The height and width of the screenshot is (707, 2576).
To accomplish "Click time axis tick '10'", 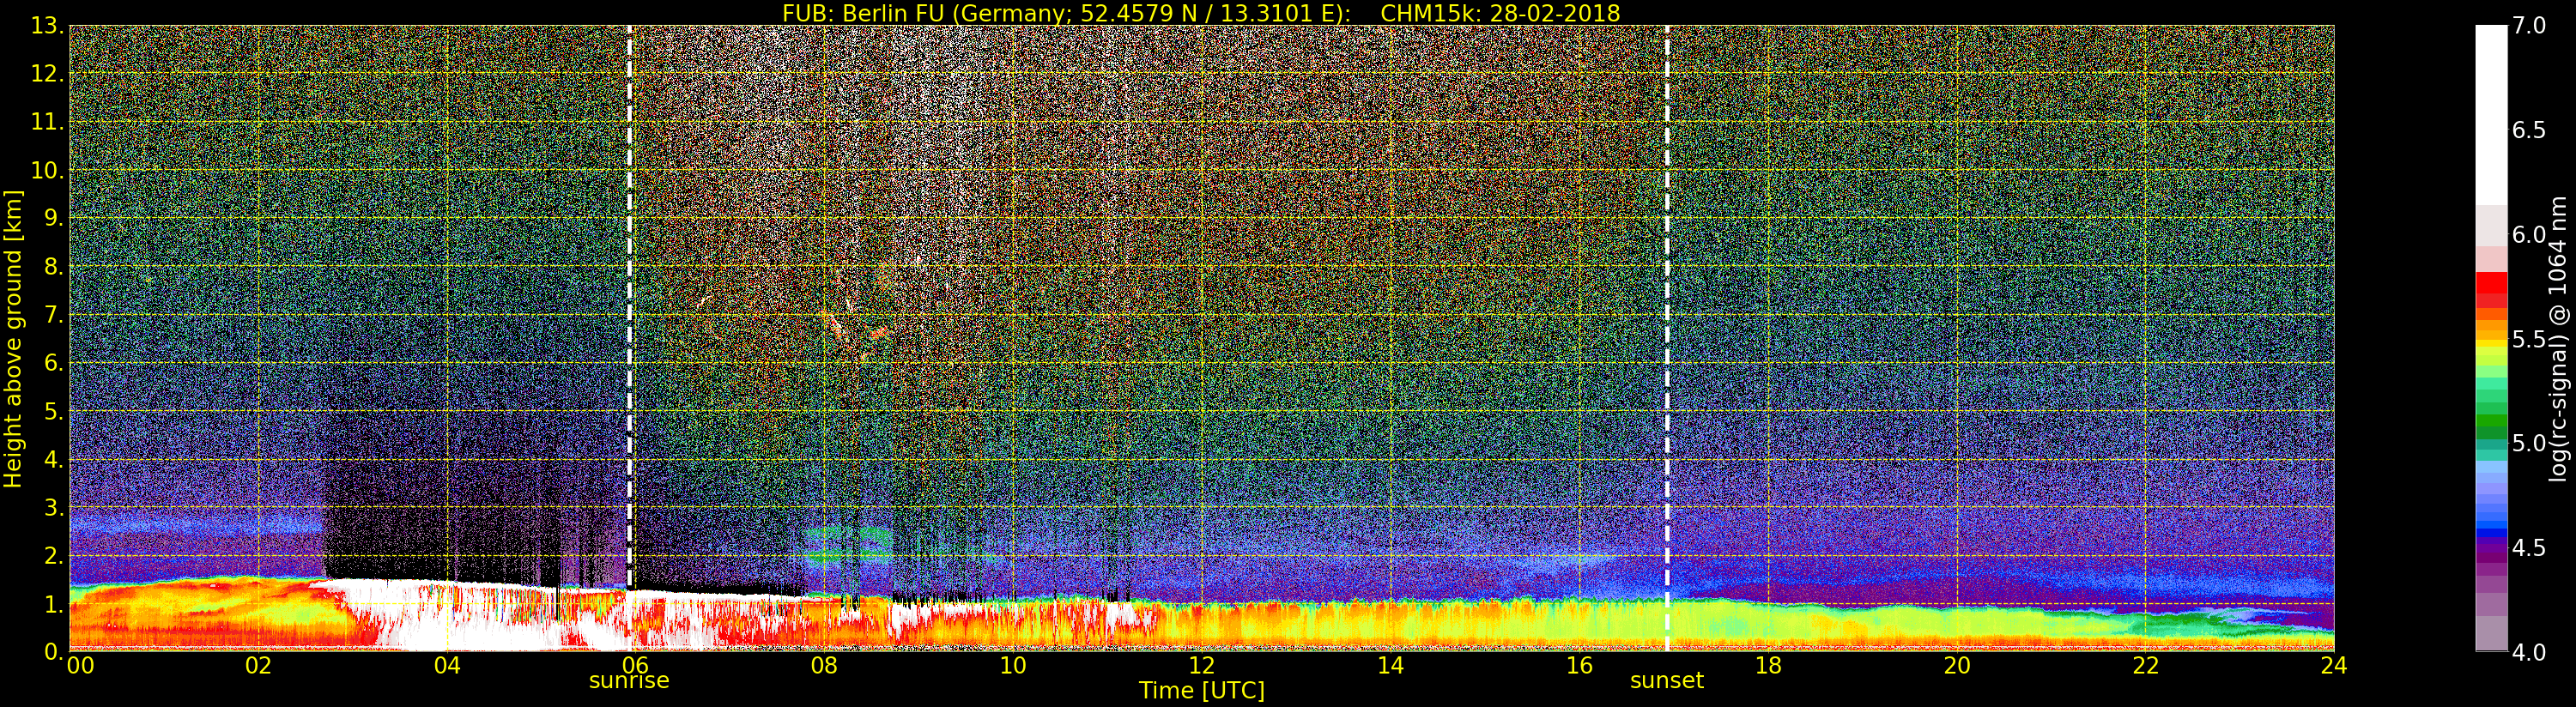I will 1013,666.
